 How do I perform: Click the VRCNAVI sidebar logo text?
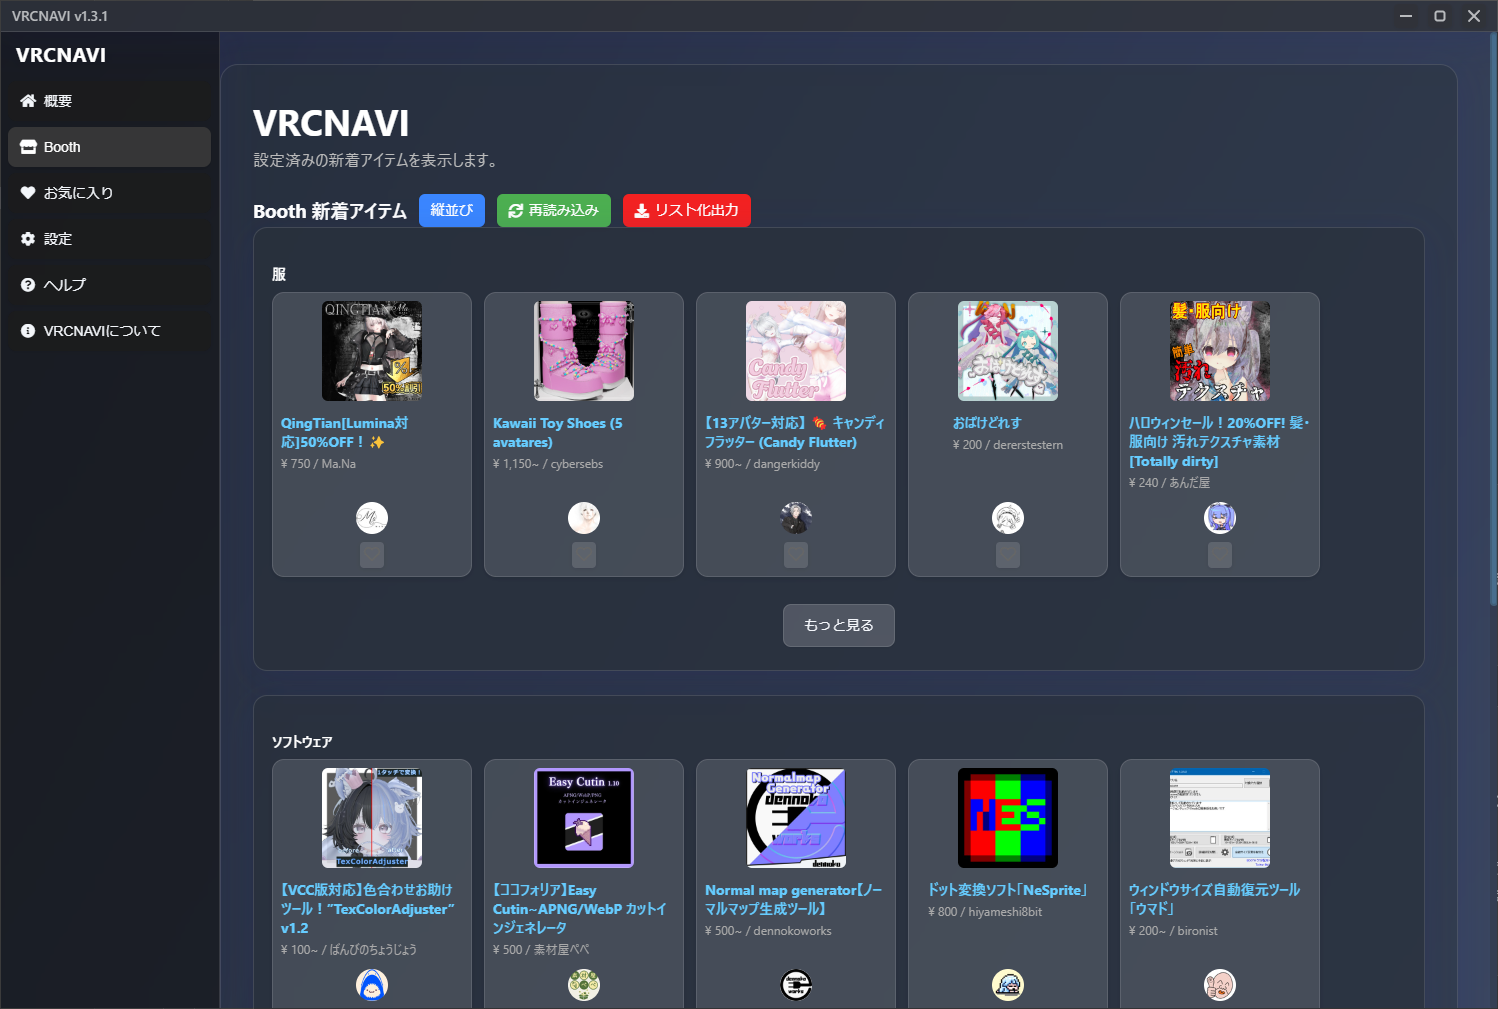point(61,55)
